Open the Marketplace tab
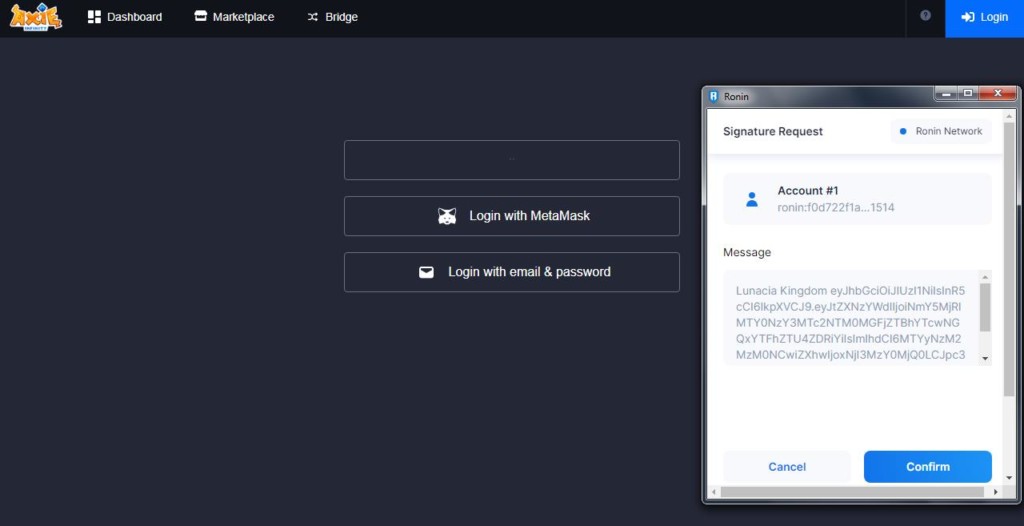The image size is (1024, 526). point(234,17)
